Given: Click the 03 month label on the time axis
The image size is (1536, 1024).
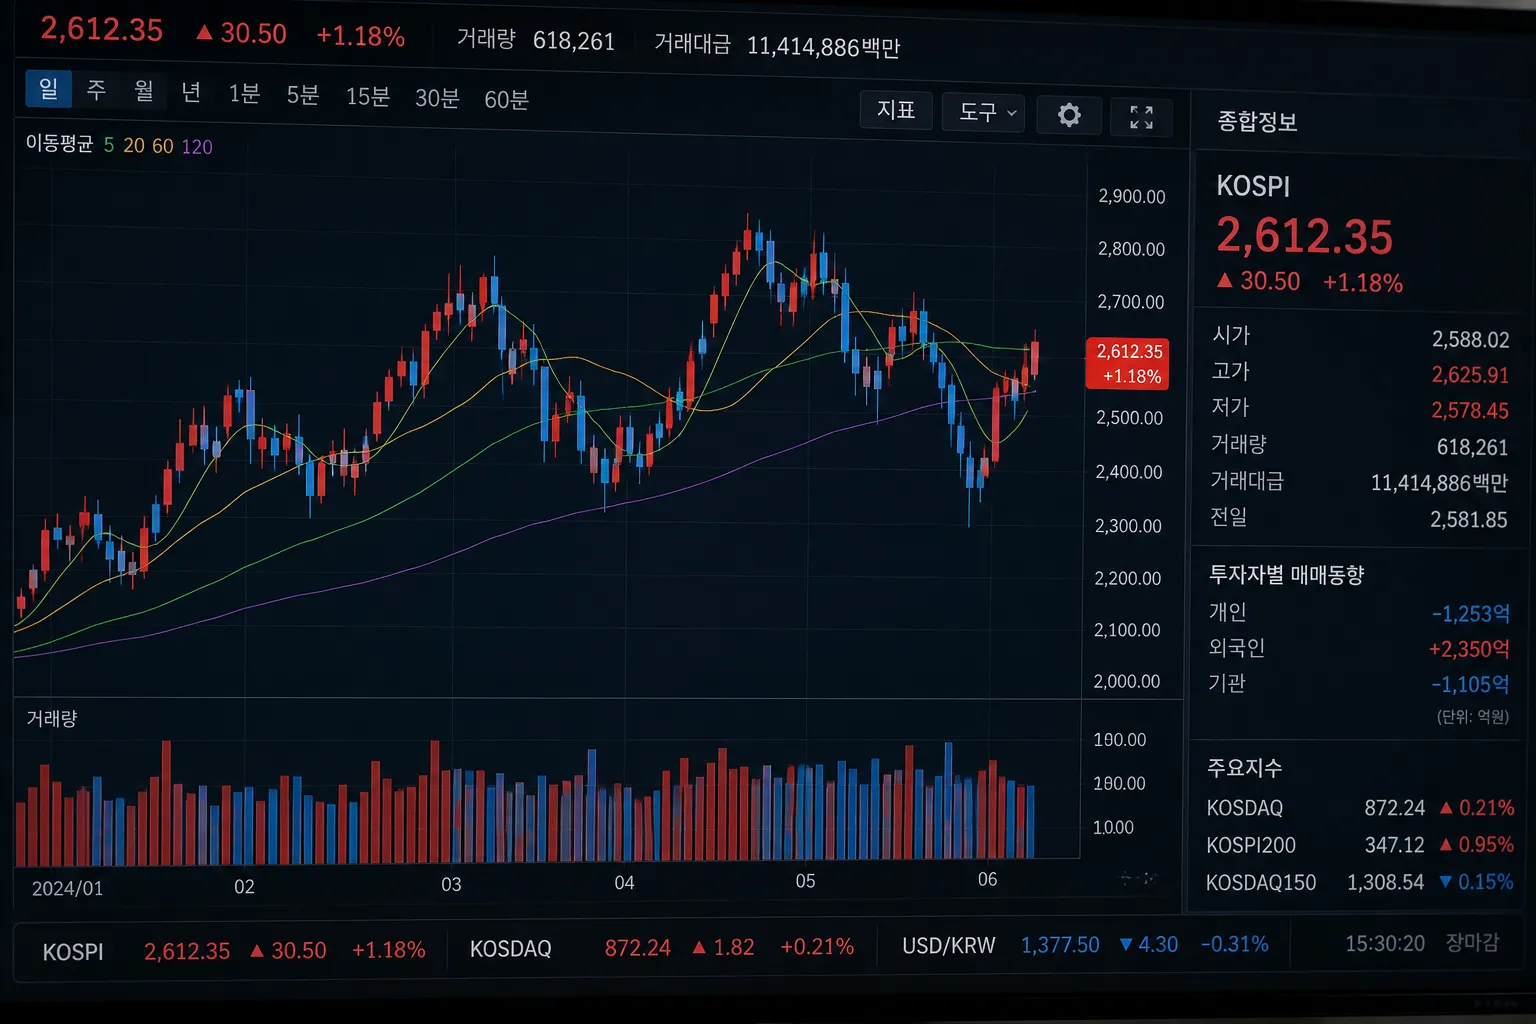Looking at the screenshot, I should 451,885.
